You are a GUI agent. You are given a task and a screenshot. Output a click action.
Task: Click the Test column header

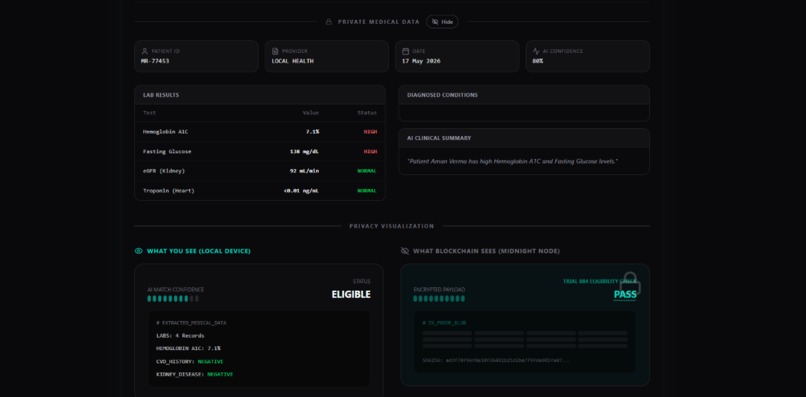(150, 113)
